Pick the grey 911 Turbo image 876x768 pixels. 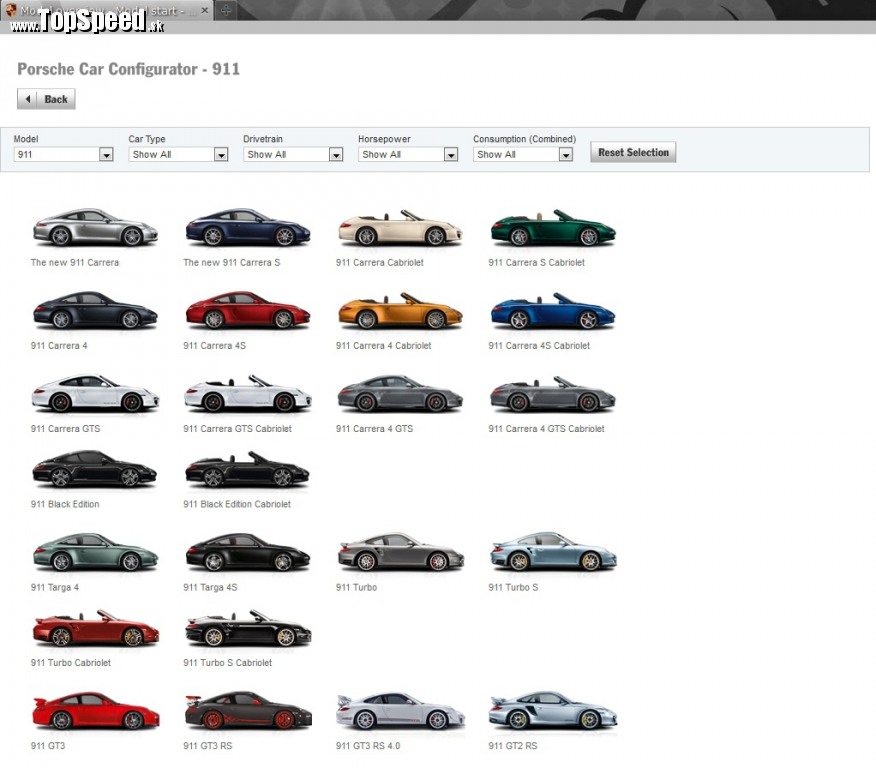click(x=400, y=551)
